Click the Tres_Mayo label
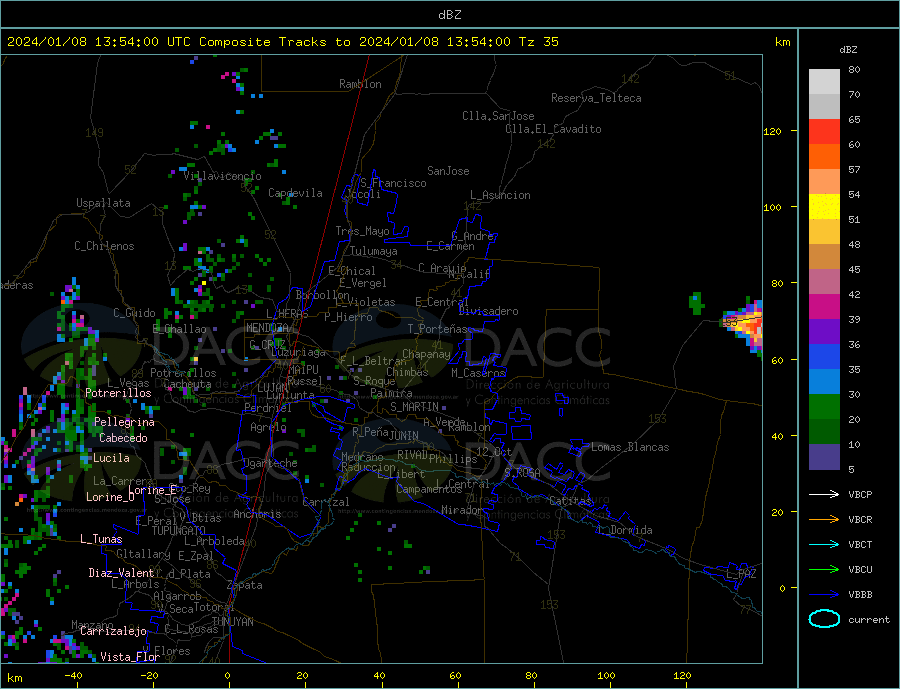The height and width of the screenshot is (689, 900). (363, 231)
